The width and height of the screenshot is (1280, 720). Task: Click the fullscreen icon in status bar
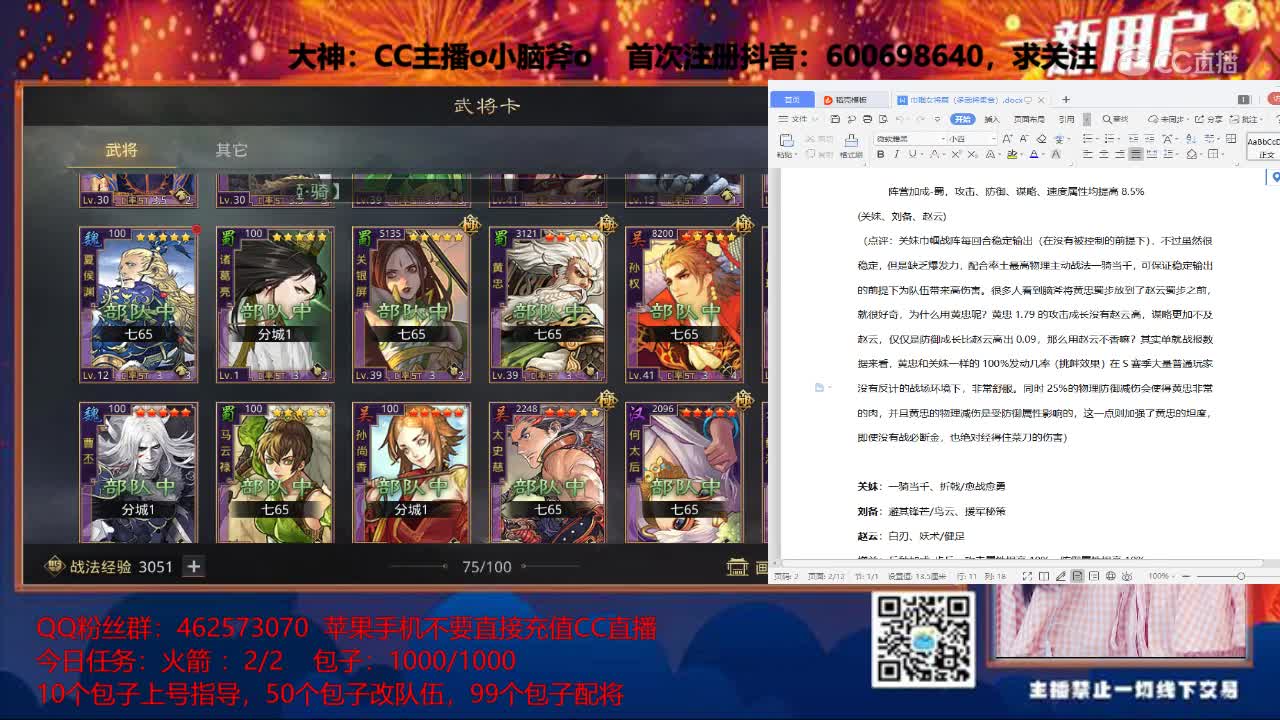[x=1027, y=576]
